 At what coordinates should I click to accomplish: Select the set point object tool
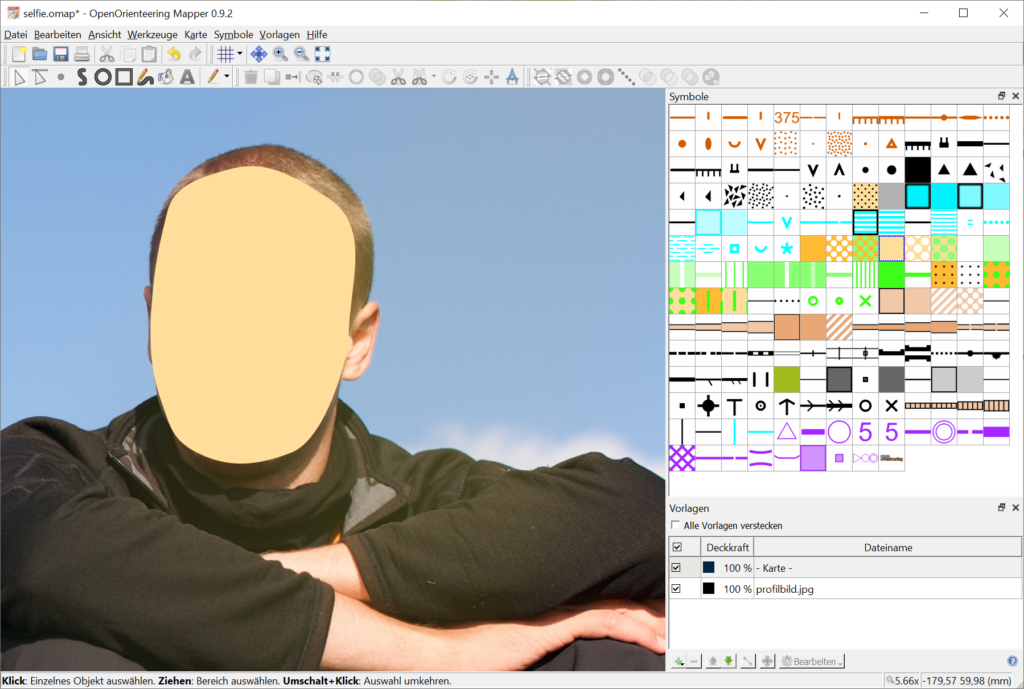60,77
